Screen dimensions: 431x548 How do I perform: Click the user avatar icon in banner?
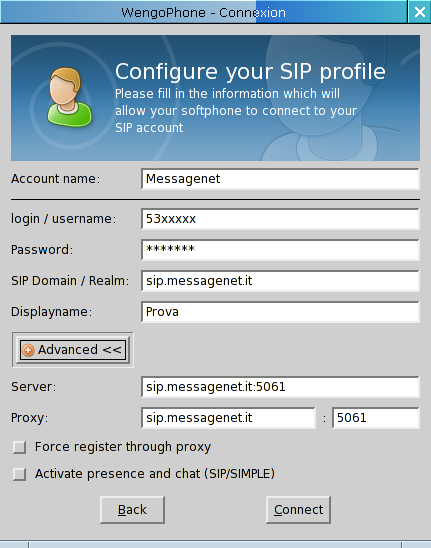[70, 97]
